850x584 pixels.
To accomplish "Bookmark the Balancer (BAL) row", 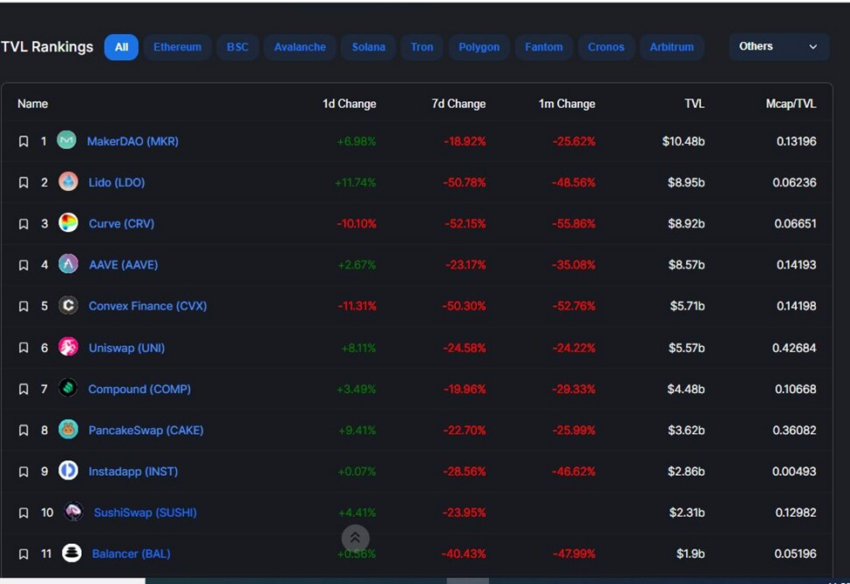I will point(23,554).
